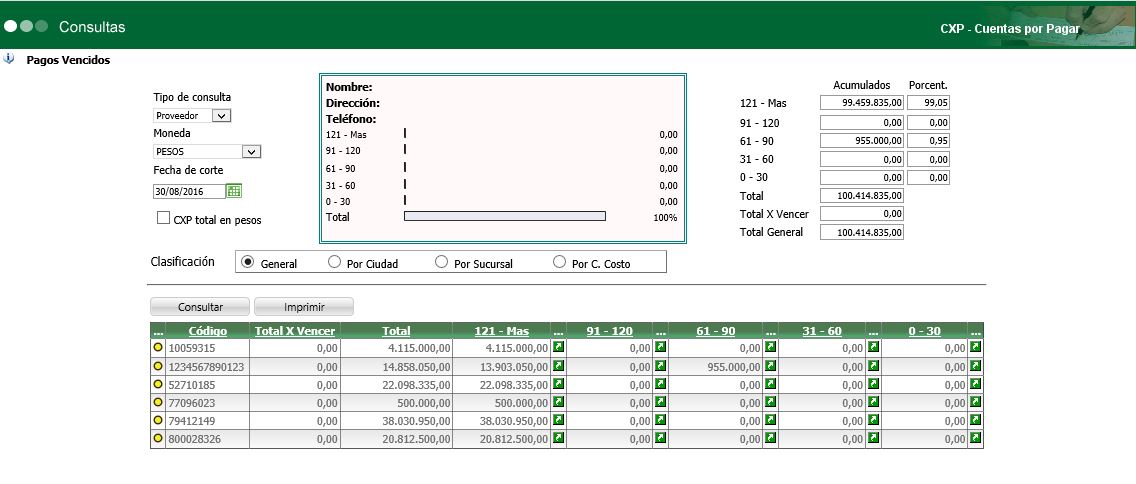
Task: Open 31 - 60 detail for 1234567890123
Action: [874, 366]
